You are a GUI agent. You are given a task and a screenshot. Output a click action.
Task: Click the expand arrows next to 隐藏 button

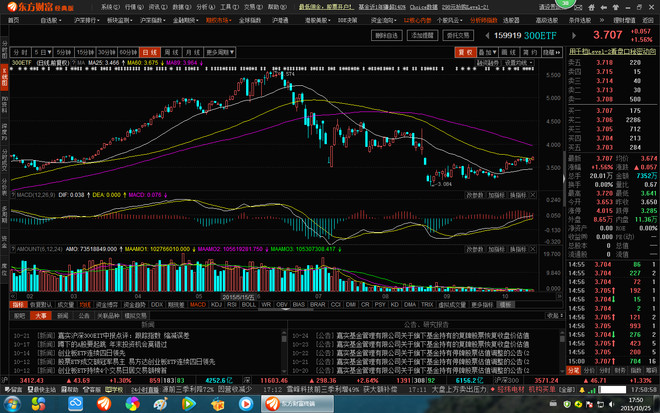[558, 53]
